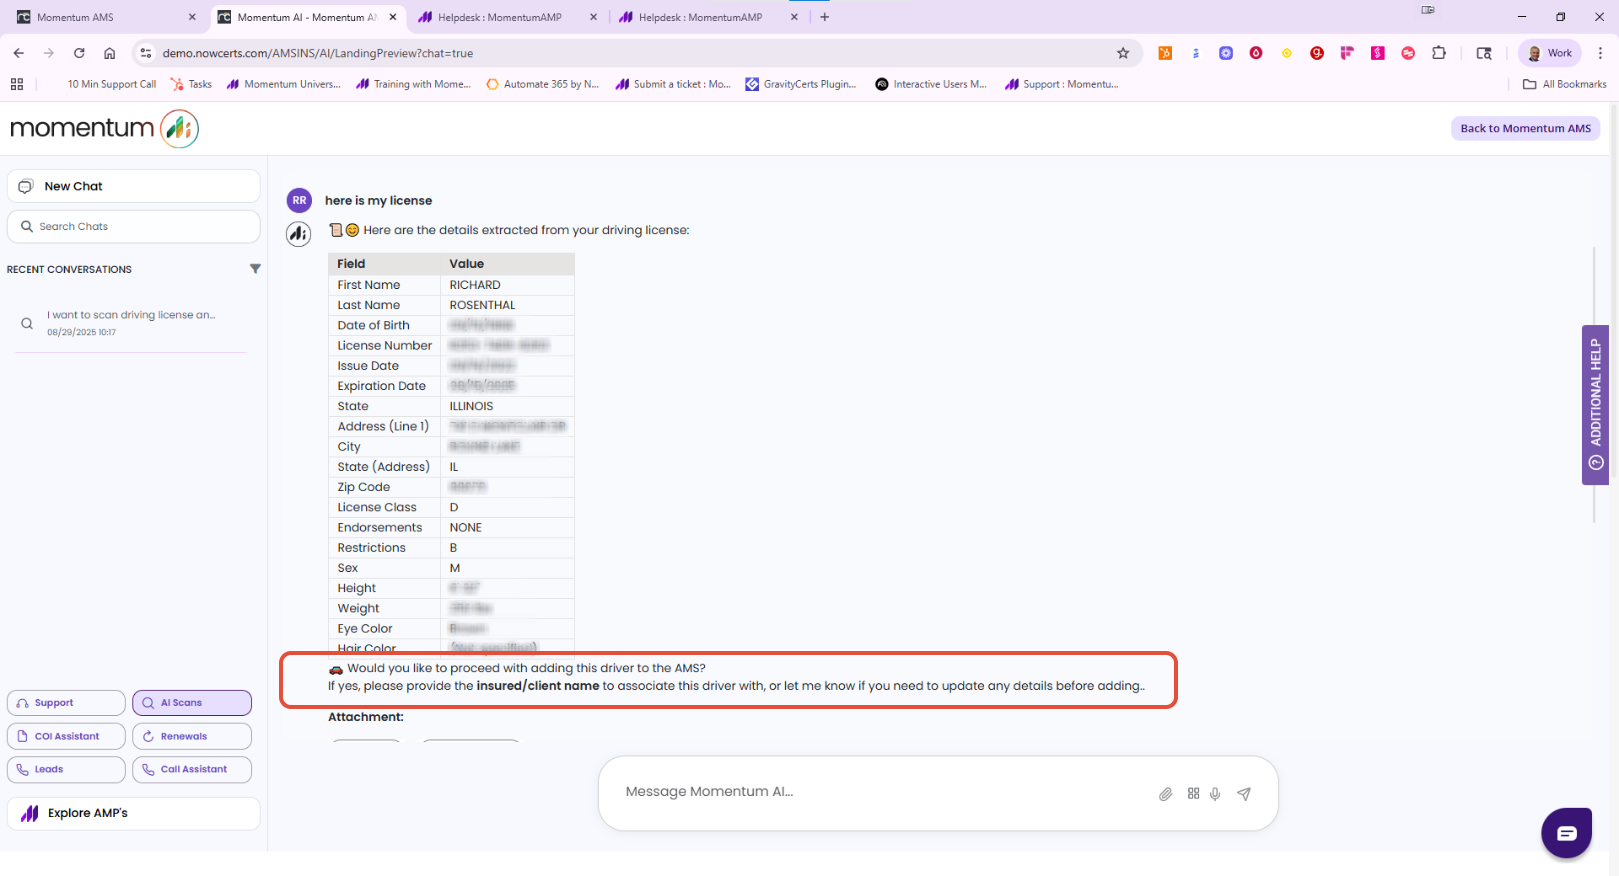The height and width of the screenshot is (876, 1619).
Task: Open the GravityCerts Plugin bookmark
Action: pos(801,84)
